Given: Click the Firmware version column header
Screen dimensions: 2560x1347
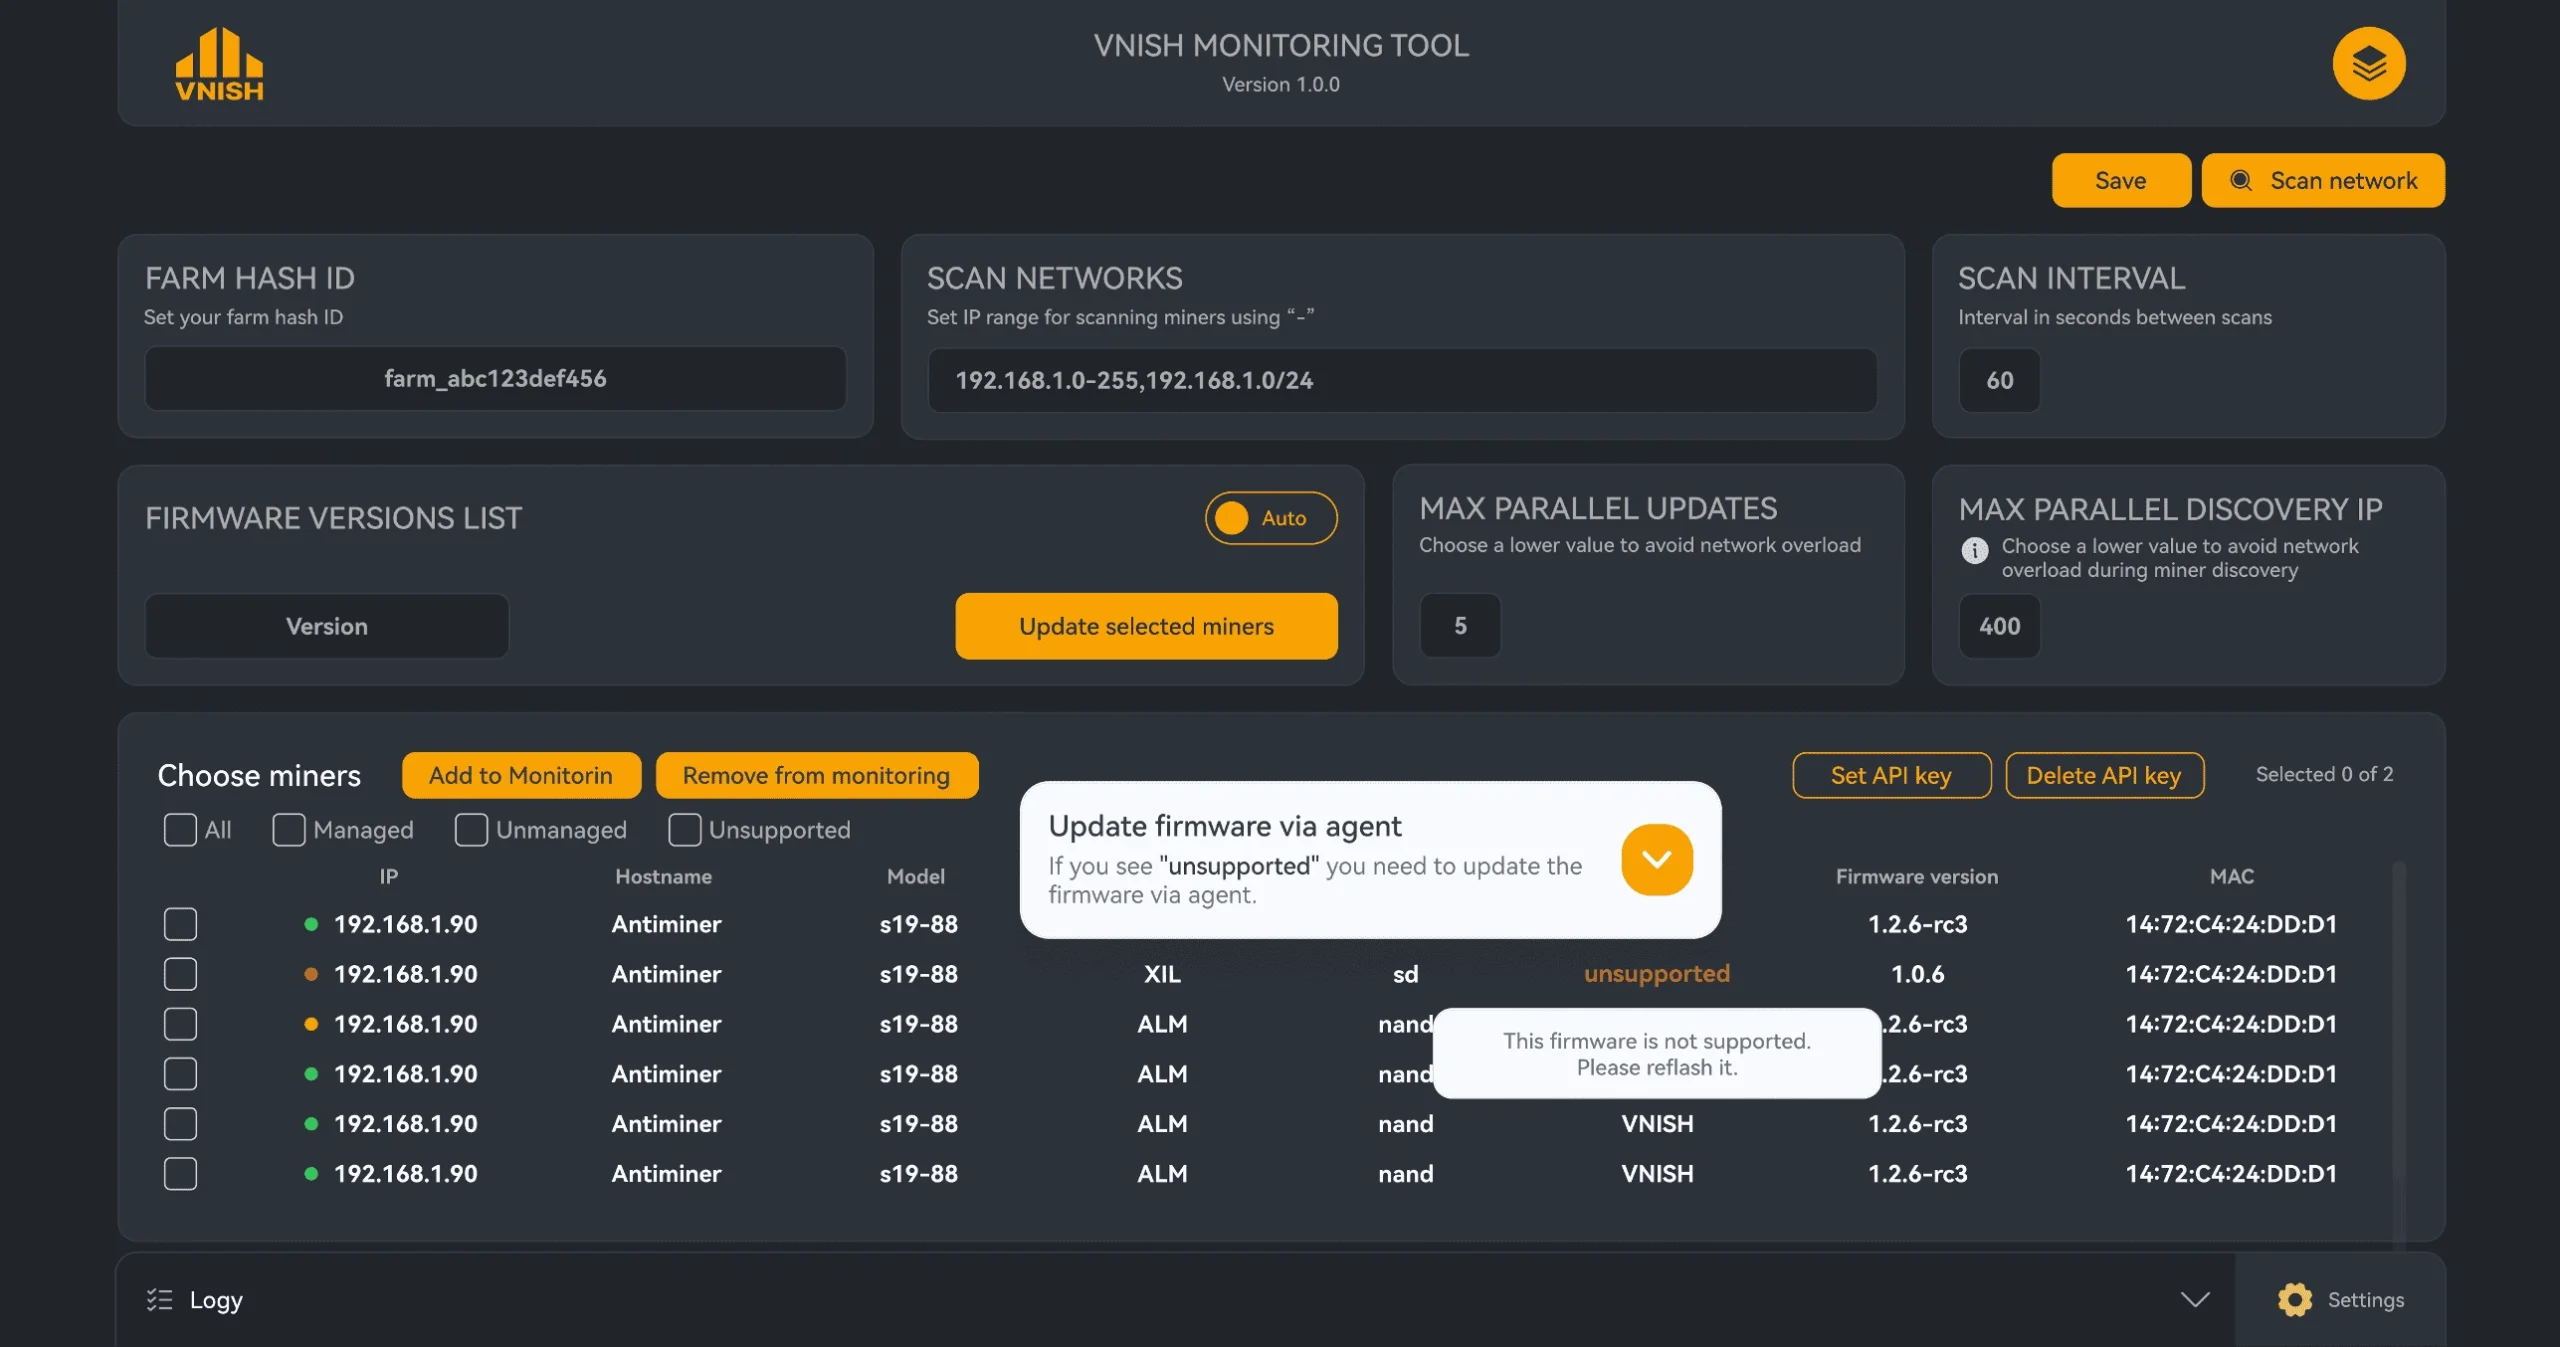Looking at the screenshot, I should click(1916, 877).
